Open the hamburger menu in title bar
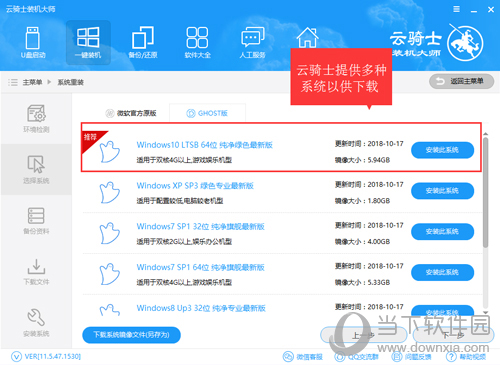 (x=456, y=9)
